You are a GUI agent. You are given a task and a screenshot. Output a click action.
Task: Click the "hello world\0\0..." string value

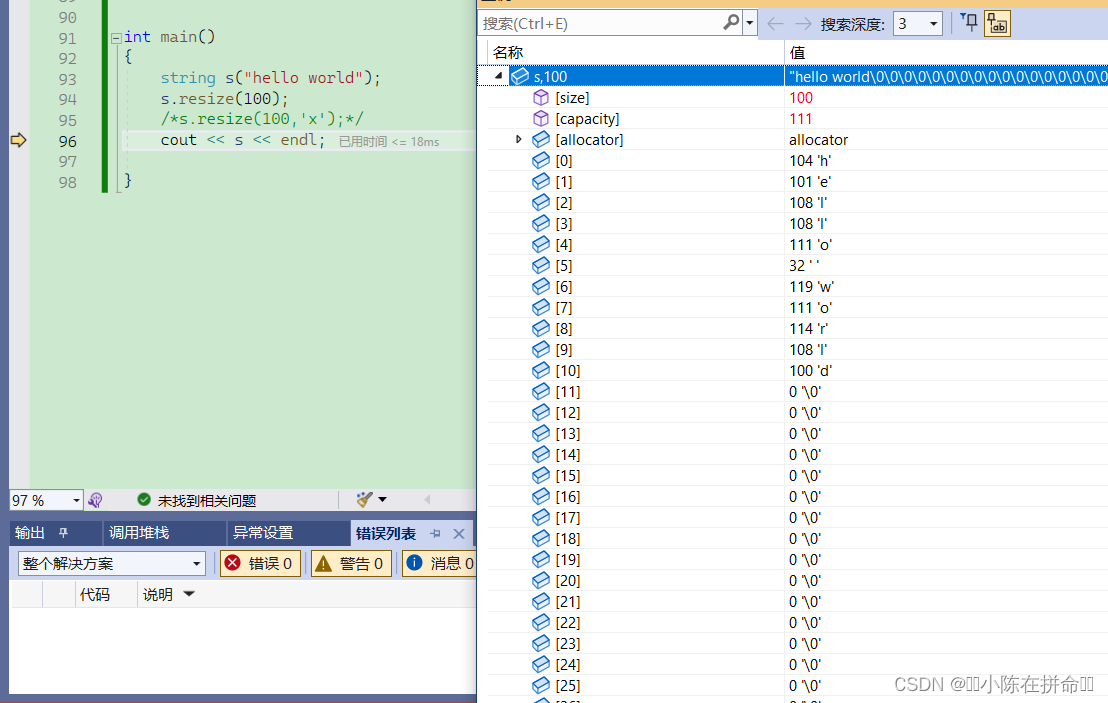[x=948, y=76]
